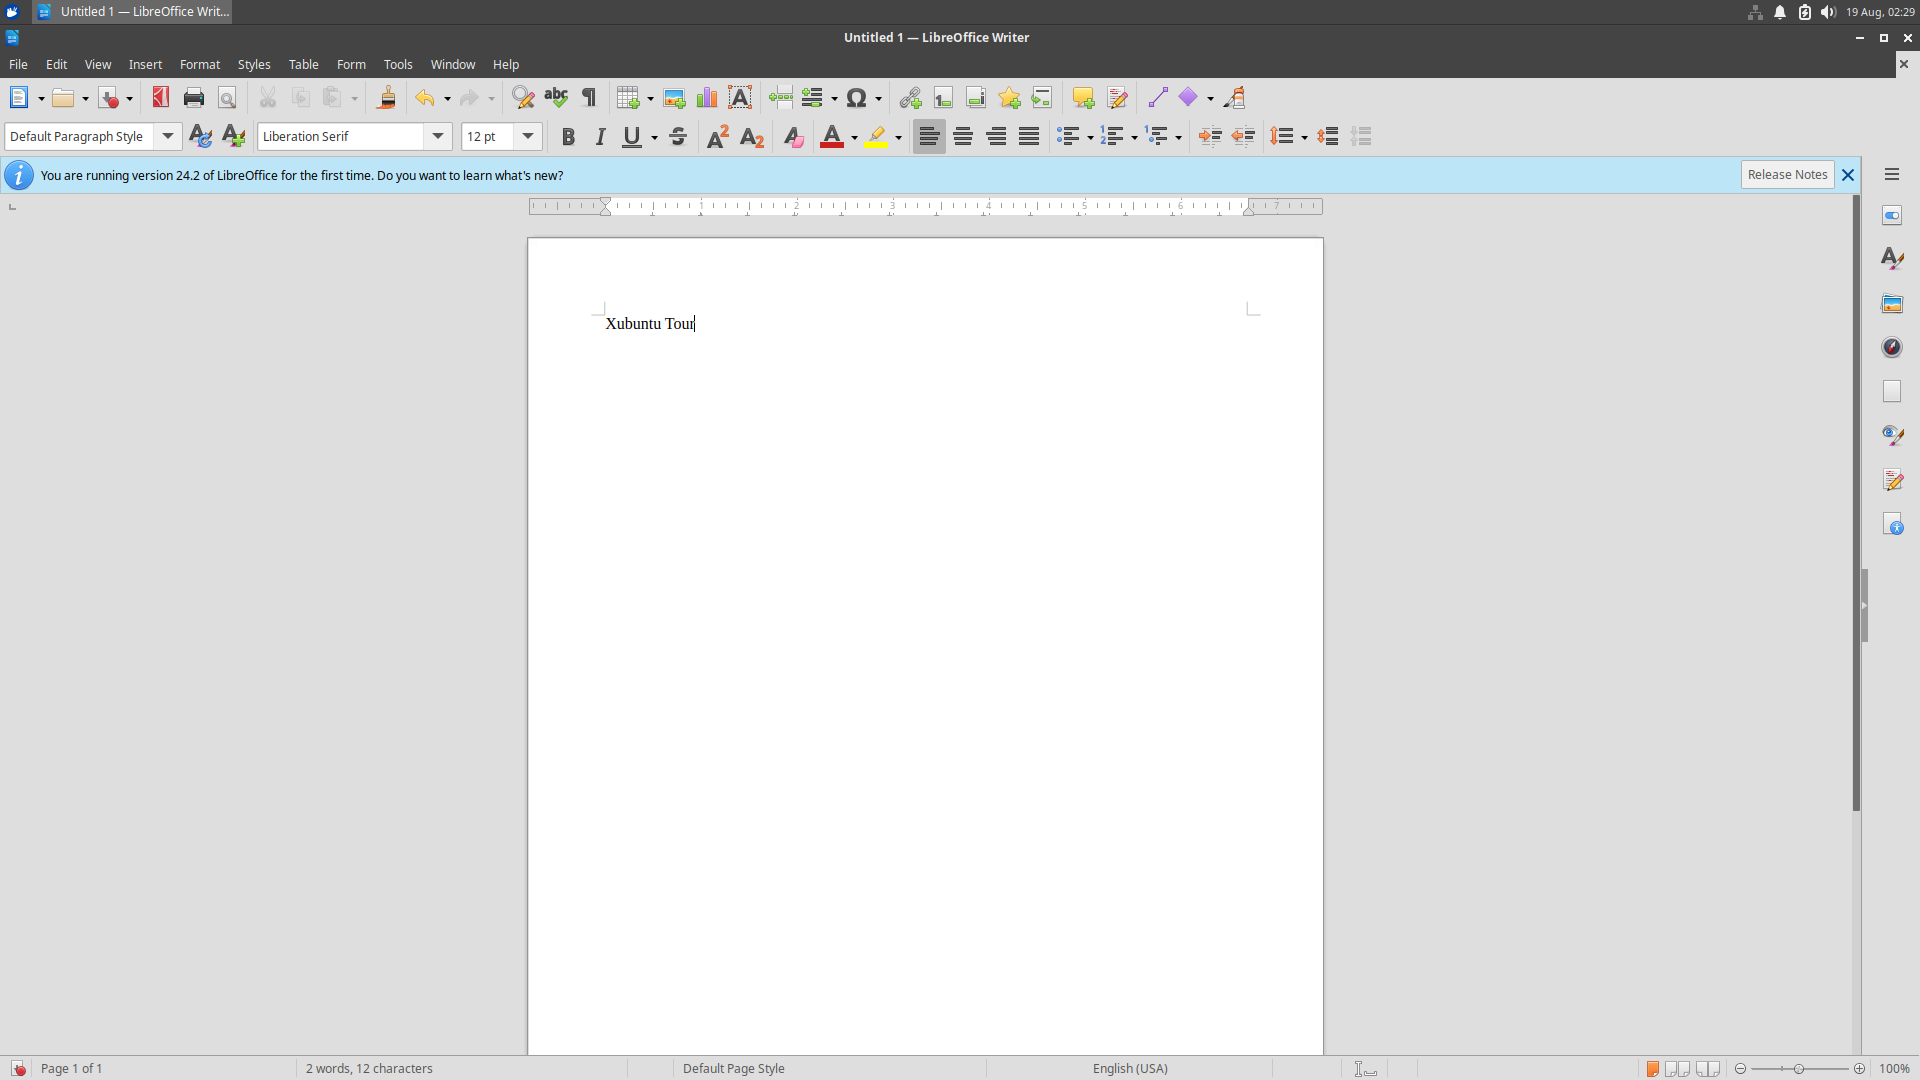This screenshot has width=1920, height=1080.
Task: Click the Insert Chart icon
Action: tap(707, 97)
